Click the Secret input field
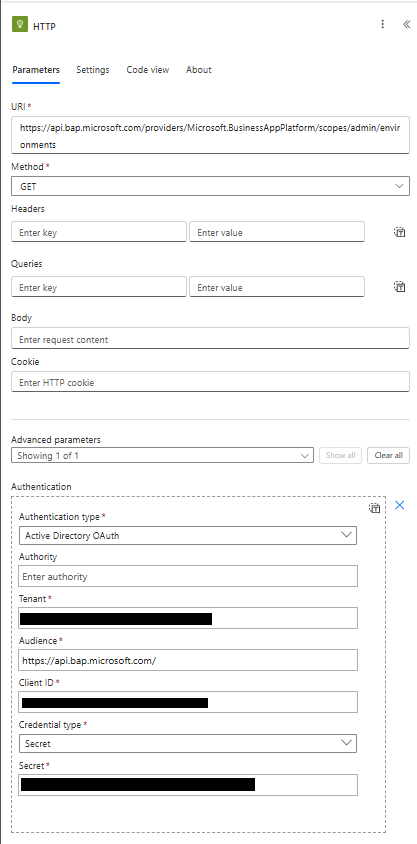Image resolution: width=417 pixels, height=844 pixels. click(188, 785)
